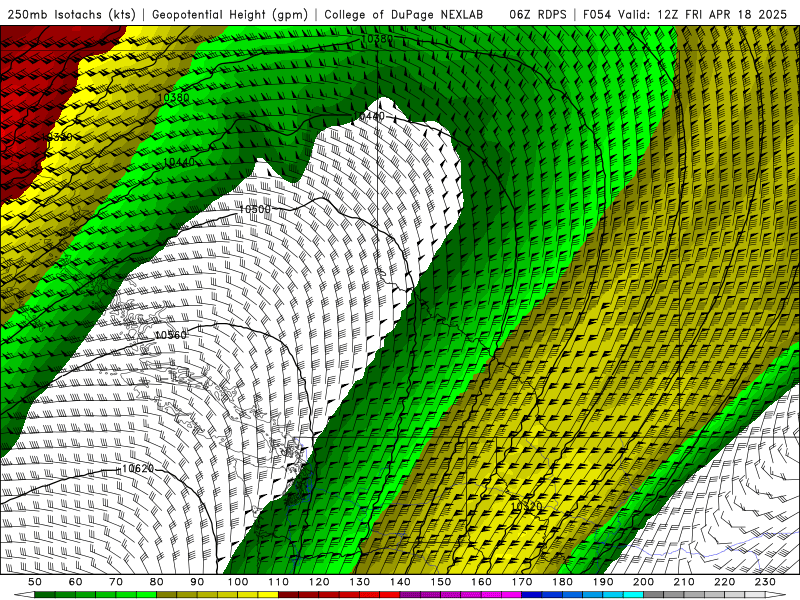Screen dimensions: 800x600
Task: Click the 10440 contour label touching the white area's tip
Action: click(369, 116)
